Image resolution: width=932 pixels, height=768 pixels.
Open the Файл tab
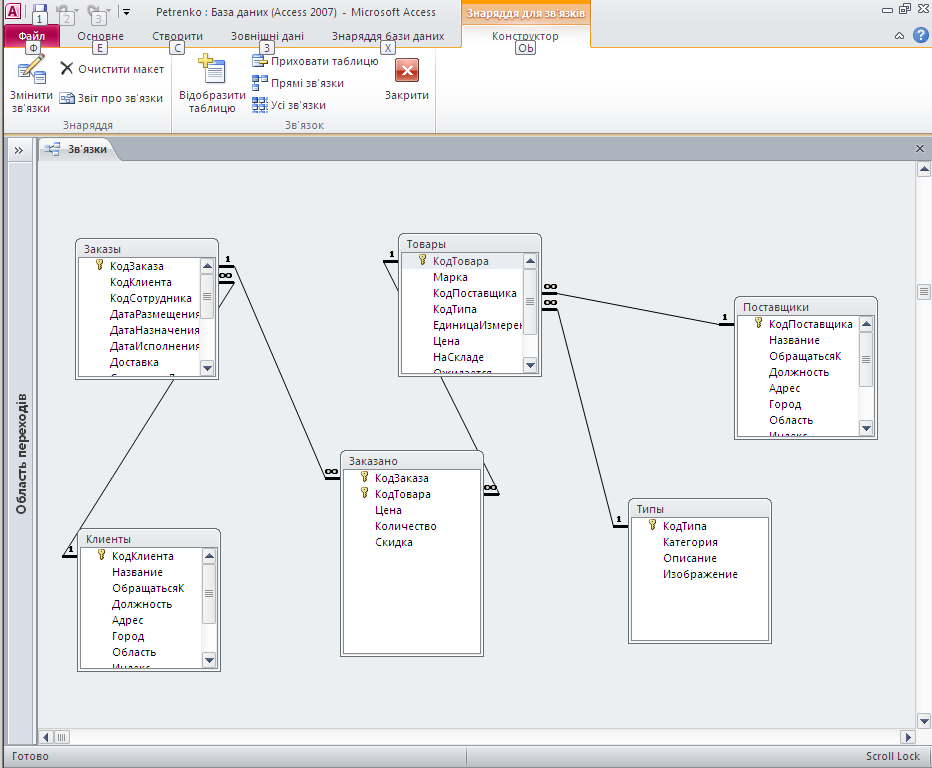(32, 36)
